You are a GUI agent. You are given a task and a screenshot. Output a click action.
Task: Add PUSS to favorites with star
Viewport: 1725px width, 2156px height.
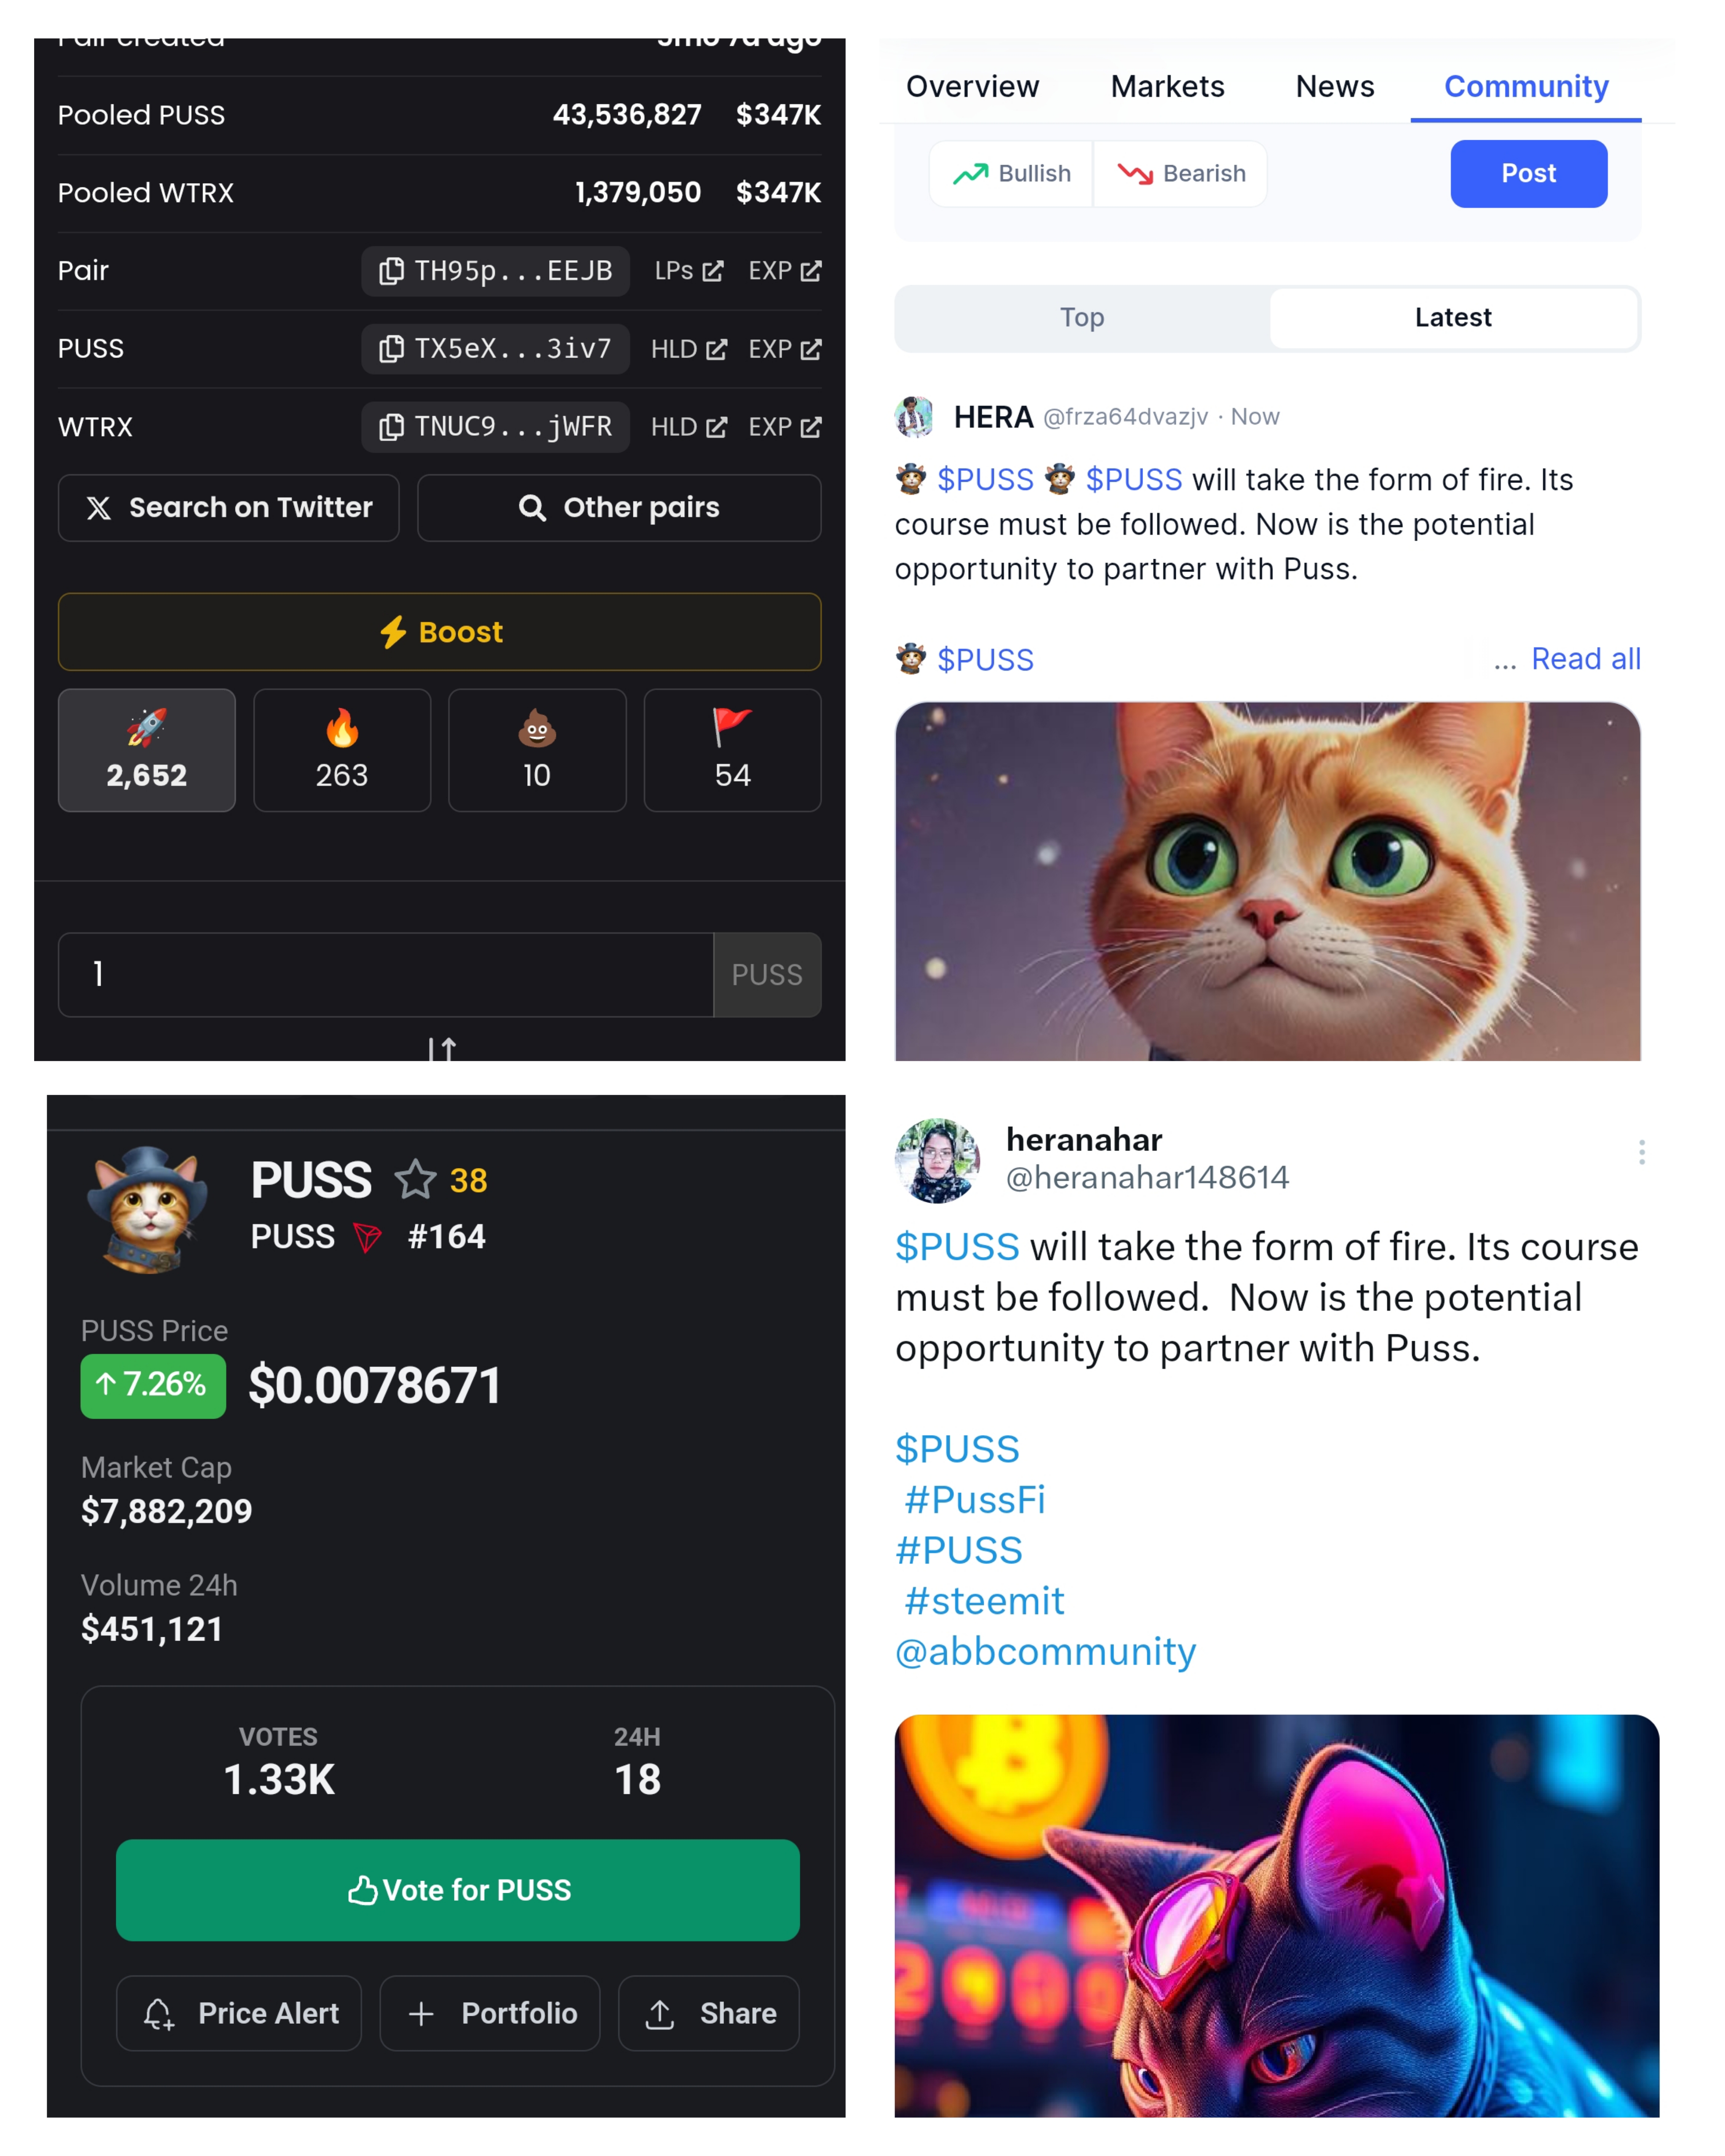[415, 1180]
